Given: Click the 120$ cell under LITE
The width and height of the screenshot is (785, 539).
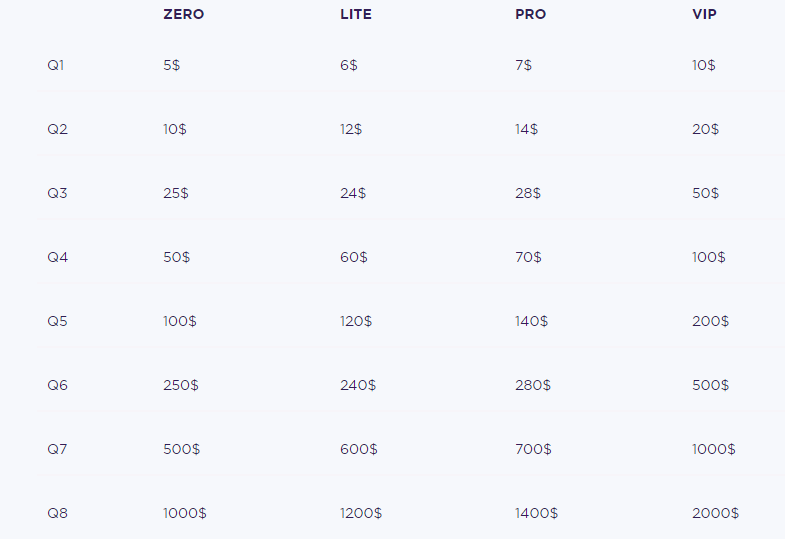Looking at the screenshot, I should pos(356,321).
